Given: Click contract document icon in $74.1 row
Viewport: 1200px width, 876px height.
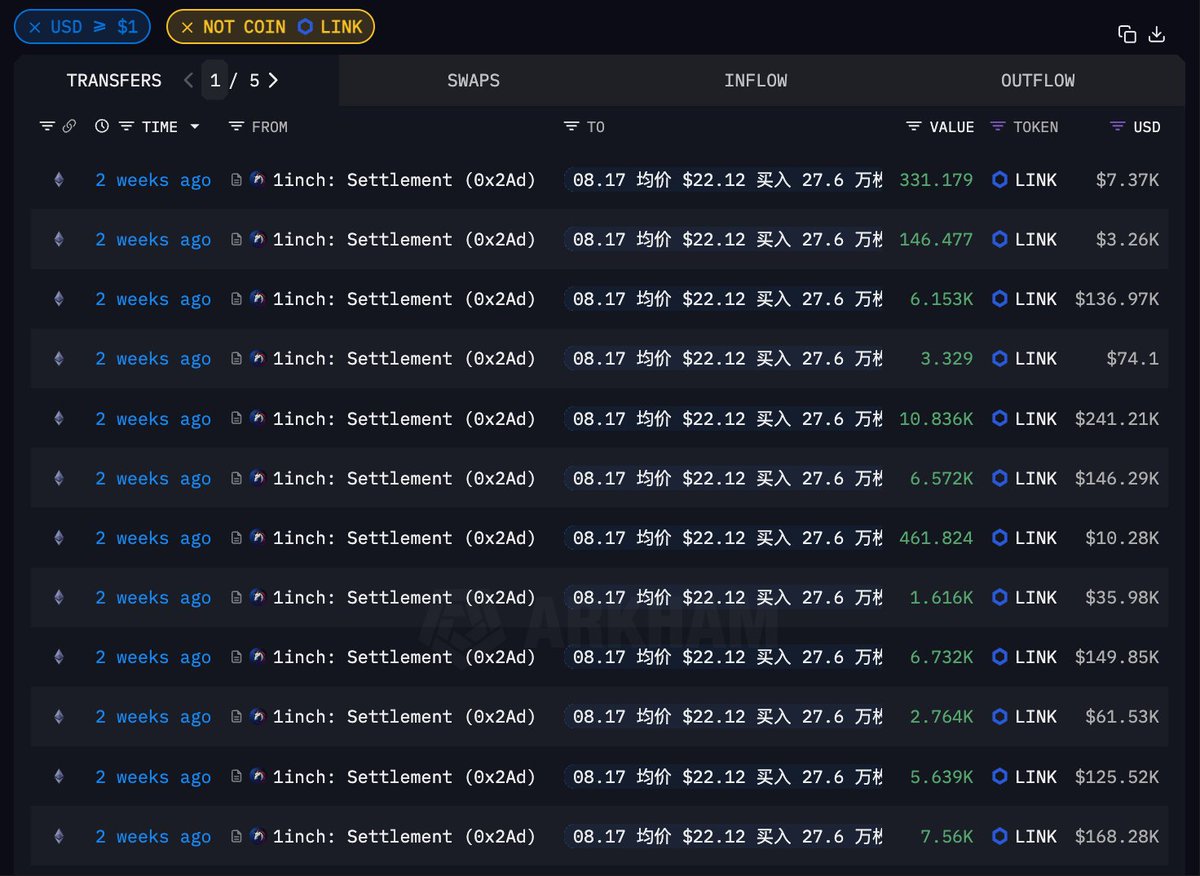Looking at the screenshot, I should pos(236,359).
